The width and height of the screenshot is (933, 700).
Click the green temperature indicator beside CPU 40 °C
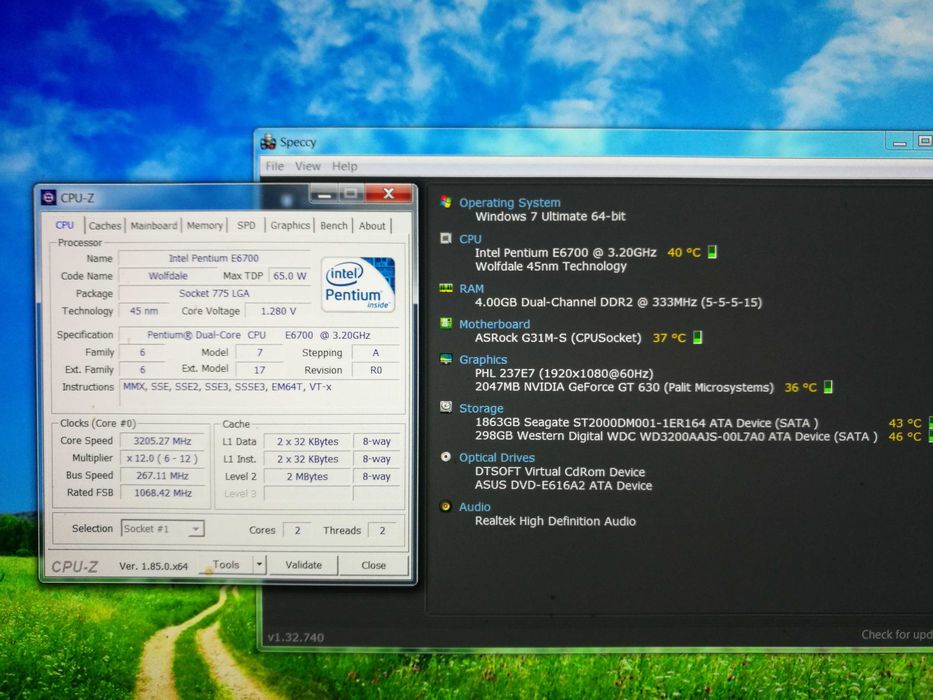(x=712, y=252)
